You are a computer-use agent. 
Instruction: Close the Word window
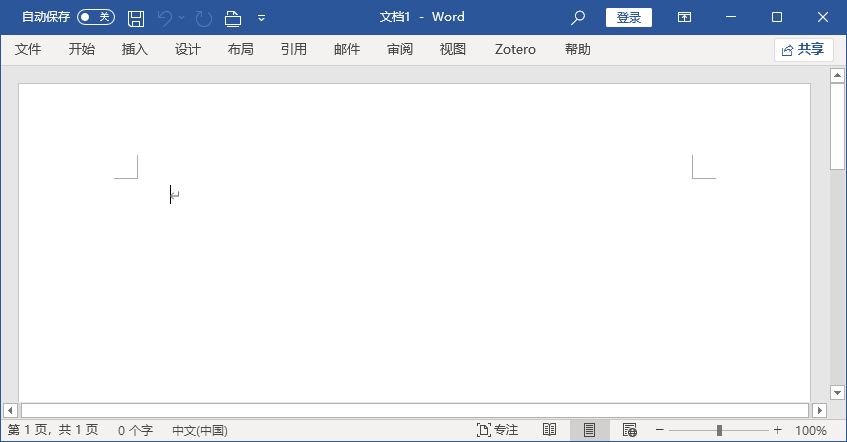click(x=823, y=17)
